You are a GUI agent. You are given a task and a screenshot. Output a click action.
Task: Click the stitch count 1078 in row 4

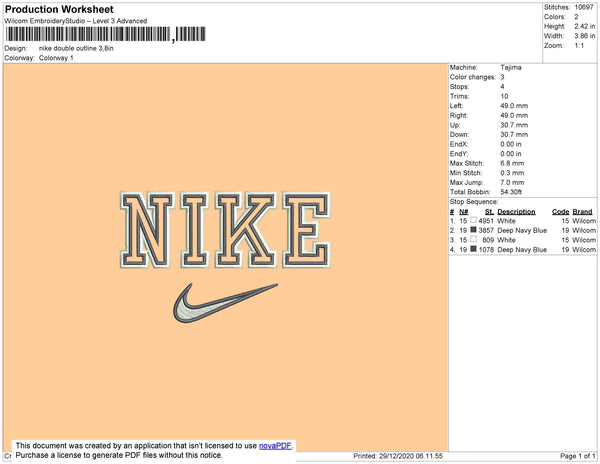coord(486,249)
